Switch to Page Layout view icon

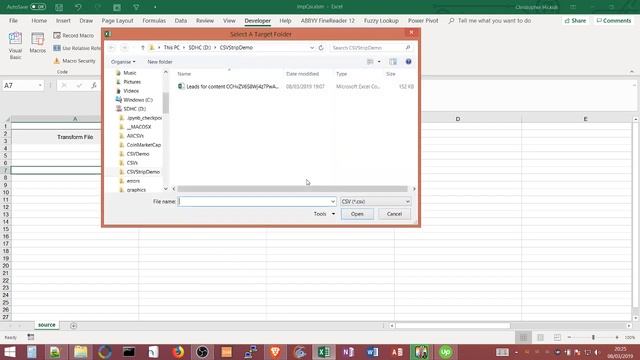click(x=540, y=338)
